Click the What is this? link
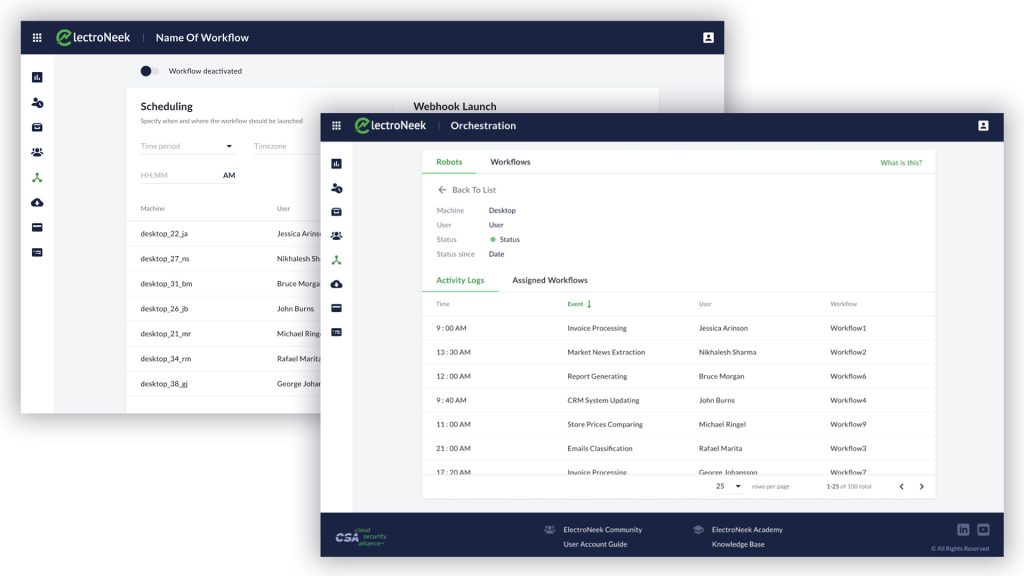This screenshot has width=1024, height=576. tap(901, 163)
